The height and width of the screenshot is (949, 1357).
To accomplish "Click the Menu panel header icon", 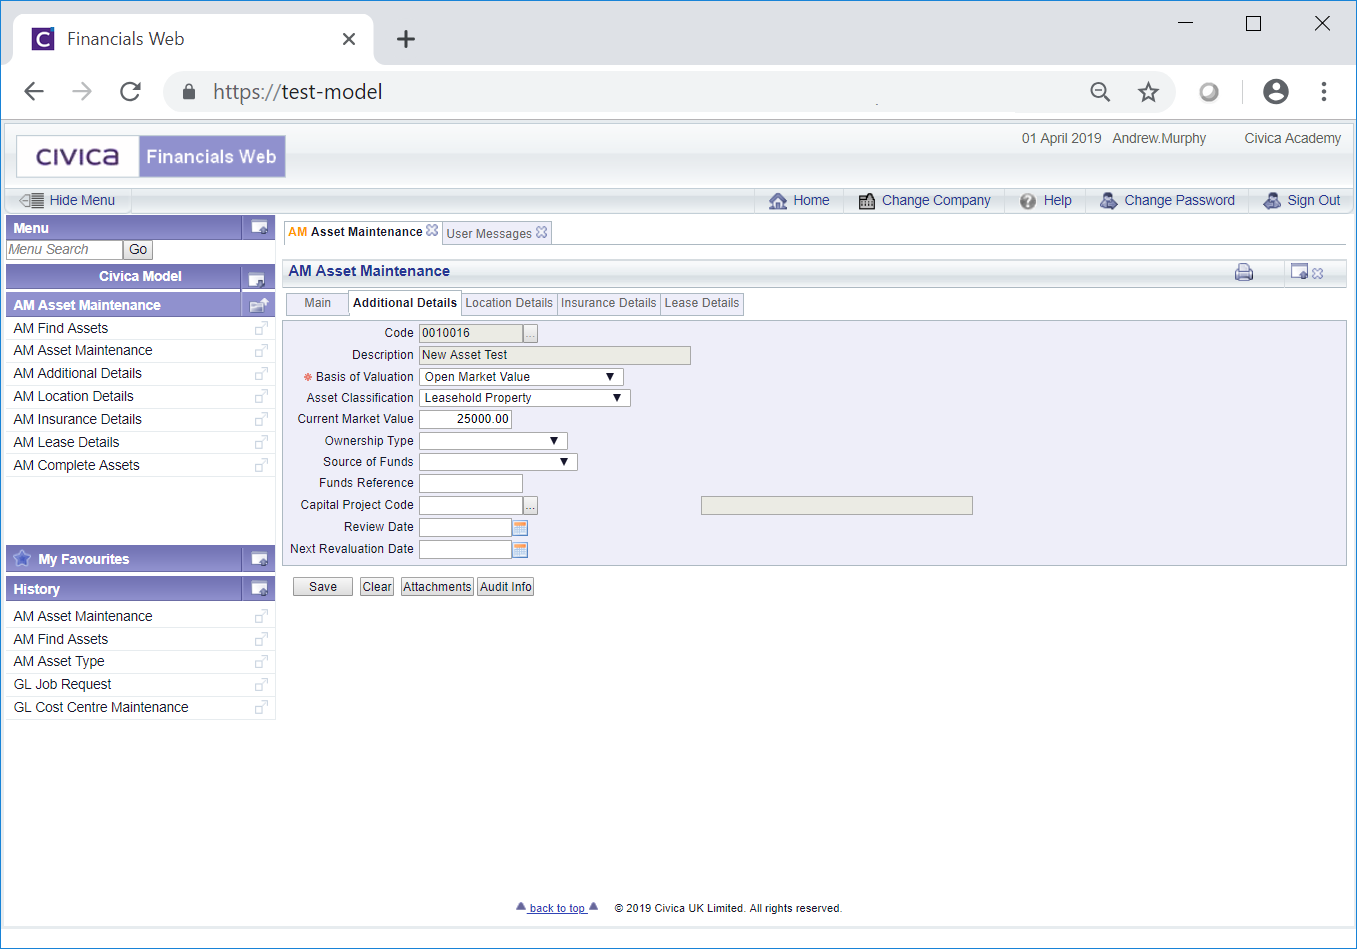I will coord(259,228).
